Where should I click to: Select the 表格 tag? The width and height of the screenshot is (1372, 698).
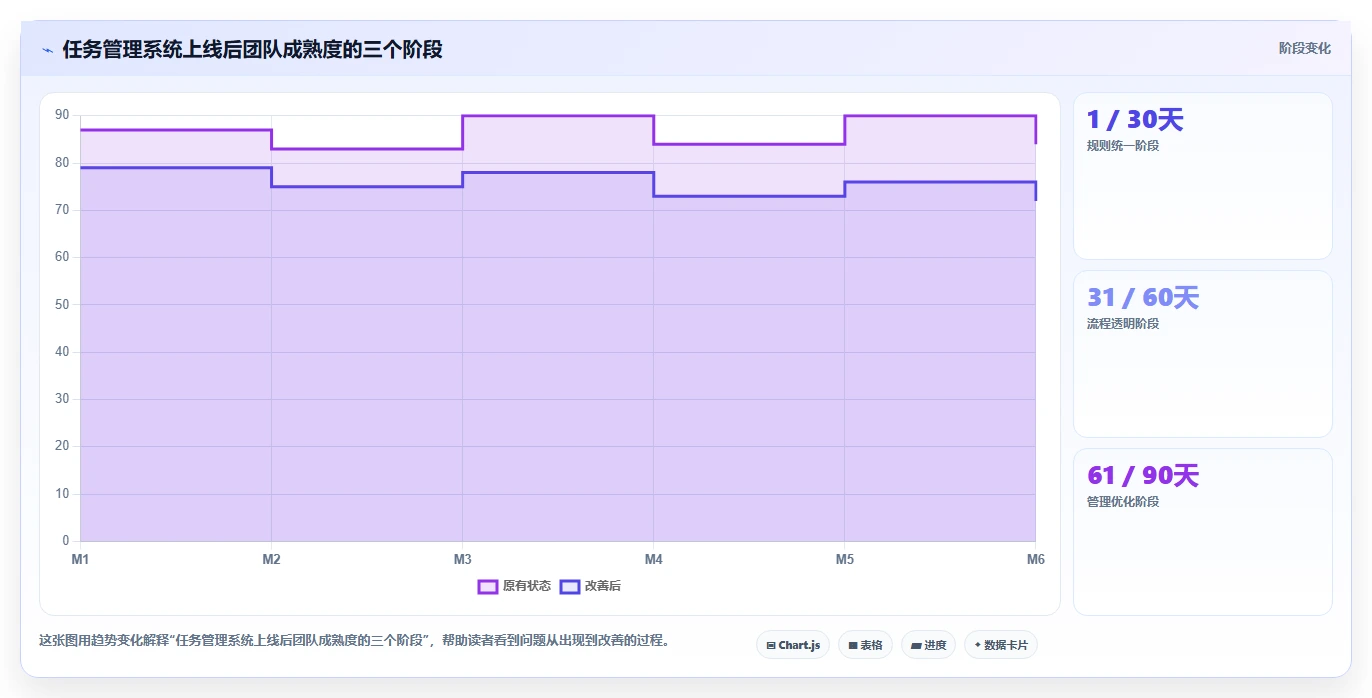click(x=865, y=645)
